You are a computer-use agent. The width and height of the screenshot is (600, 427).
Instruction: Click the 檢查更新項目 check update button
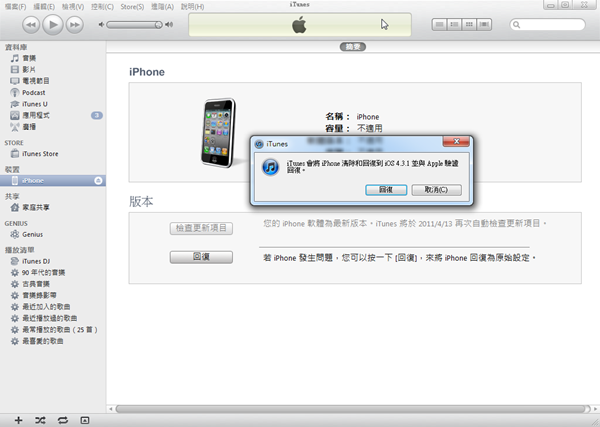[x=201, y=228]
